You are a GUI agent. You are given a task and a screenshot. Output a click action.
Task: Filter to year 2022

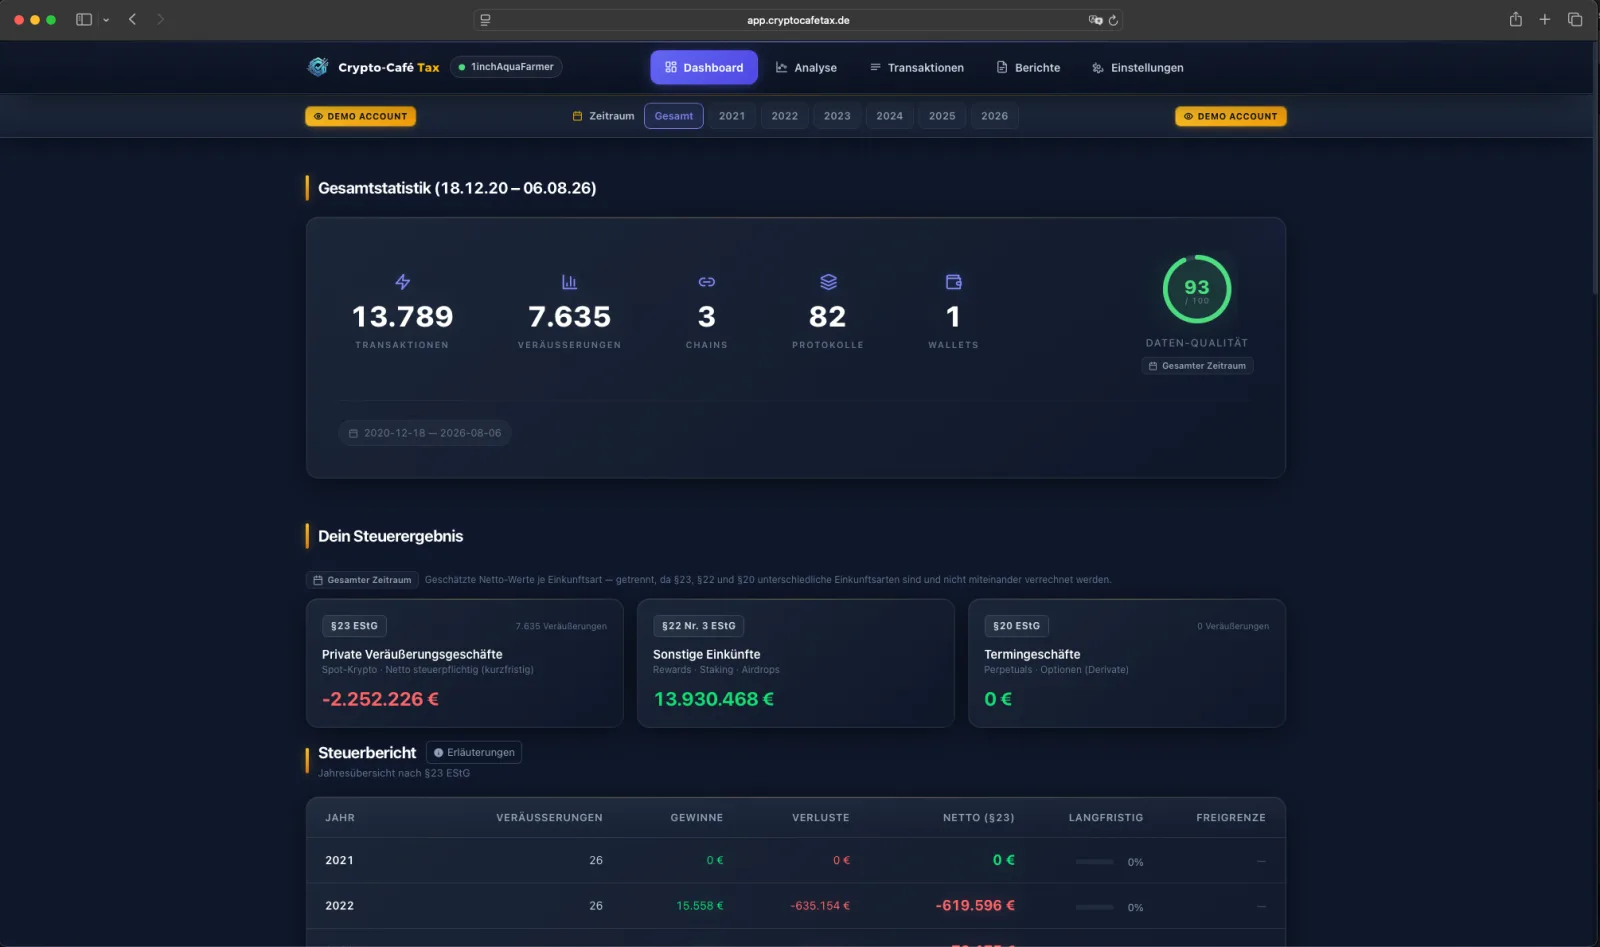[785, 116]
